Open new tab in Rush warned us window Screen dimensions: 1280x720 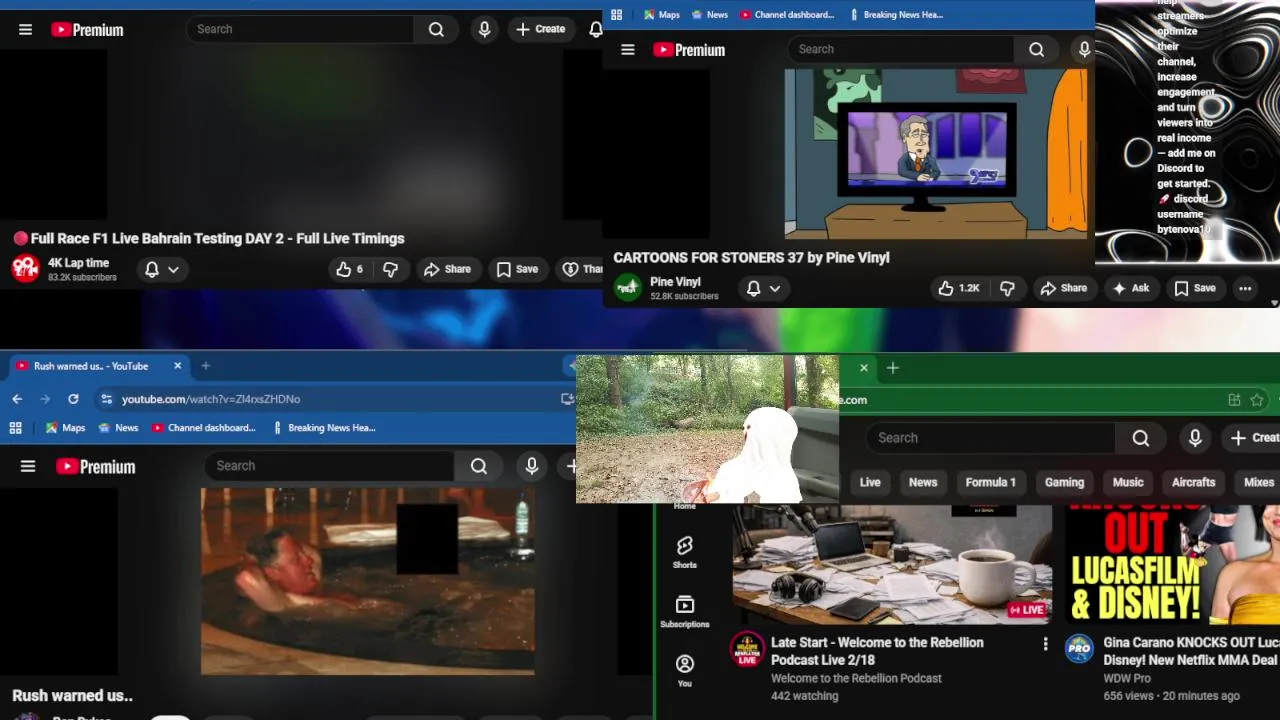point(206,366)
